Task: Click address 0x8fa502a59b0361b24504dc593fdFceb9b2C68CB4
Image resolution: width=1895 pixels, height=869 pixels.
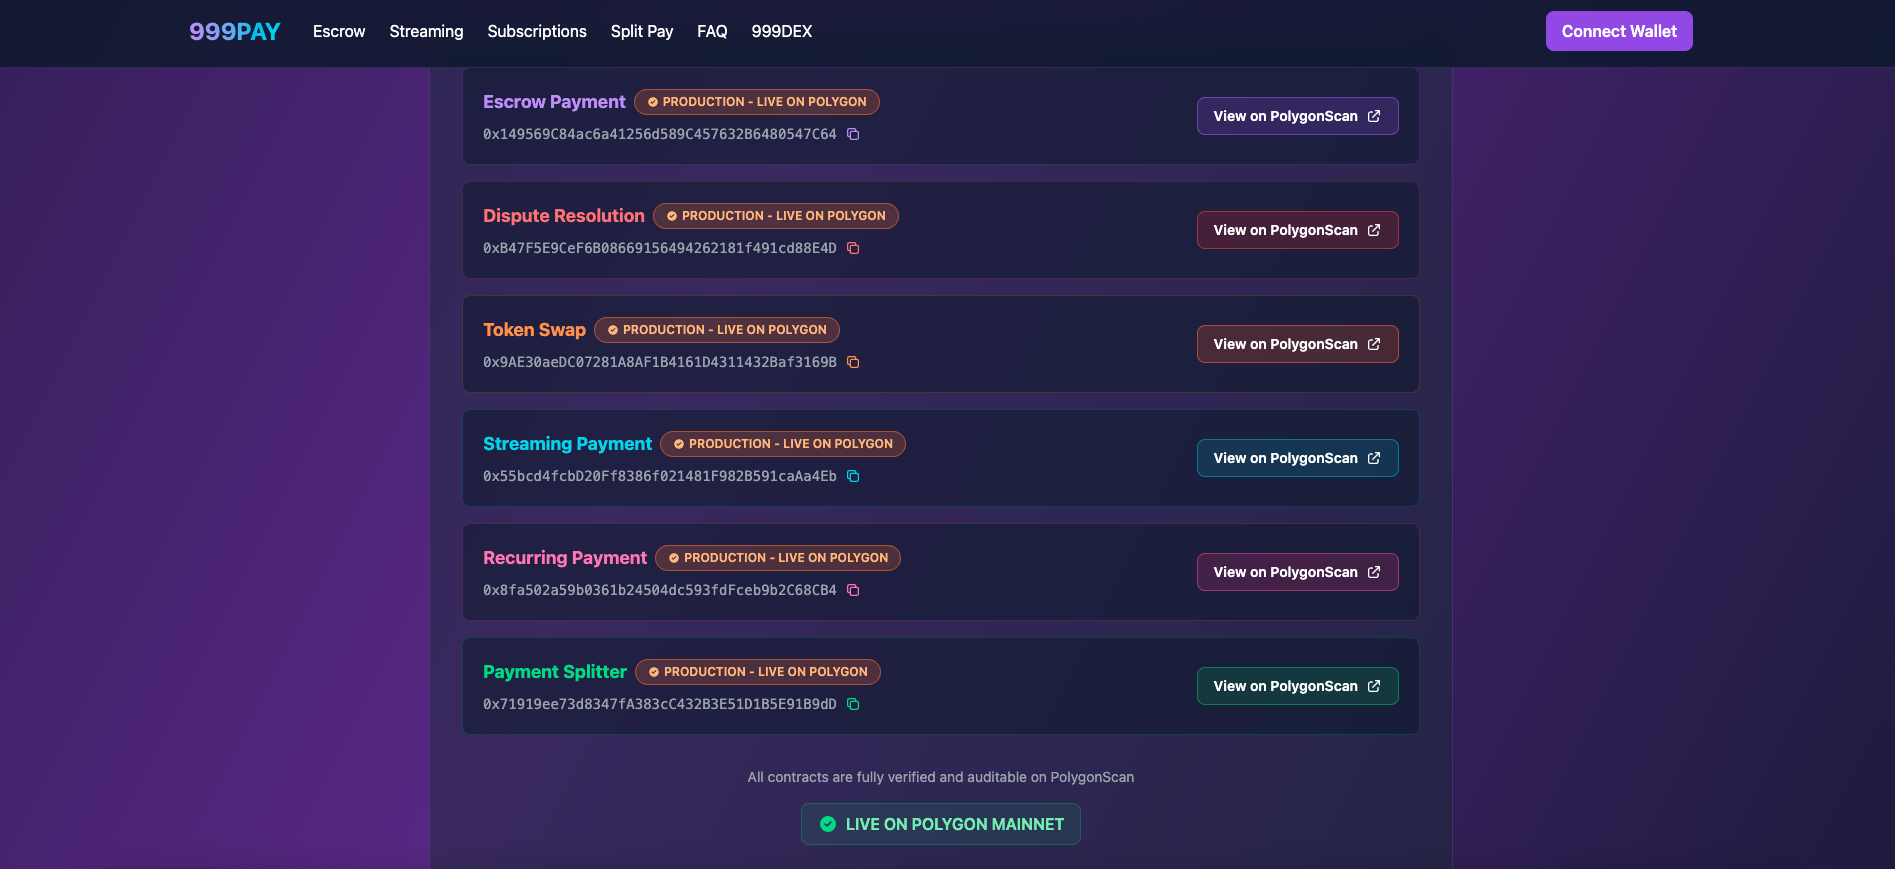Action: coord(660,590)
